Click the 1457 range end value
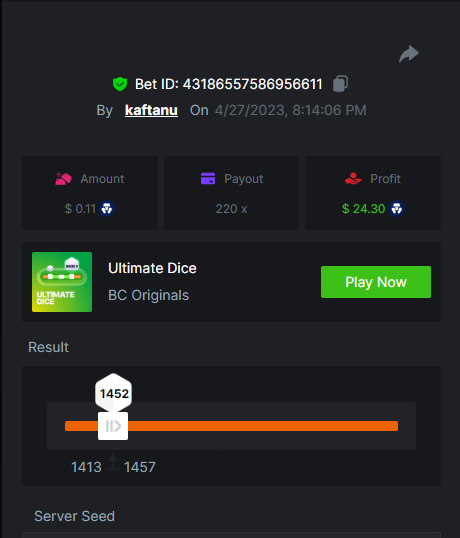The height and width of the screenshot is (538, 460). click(140, 467)
